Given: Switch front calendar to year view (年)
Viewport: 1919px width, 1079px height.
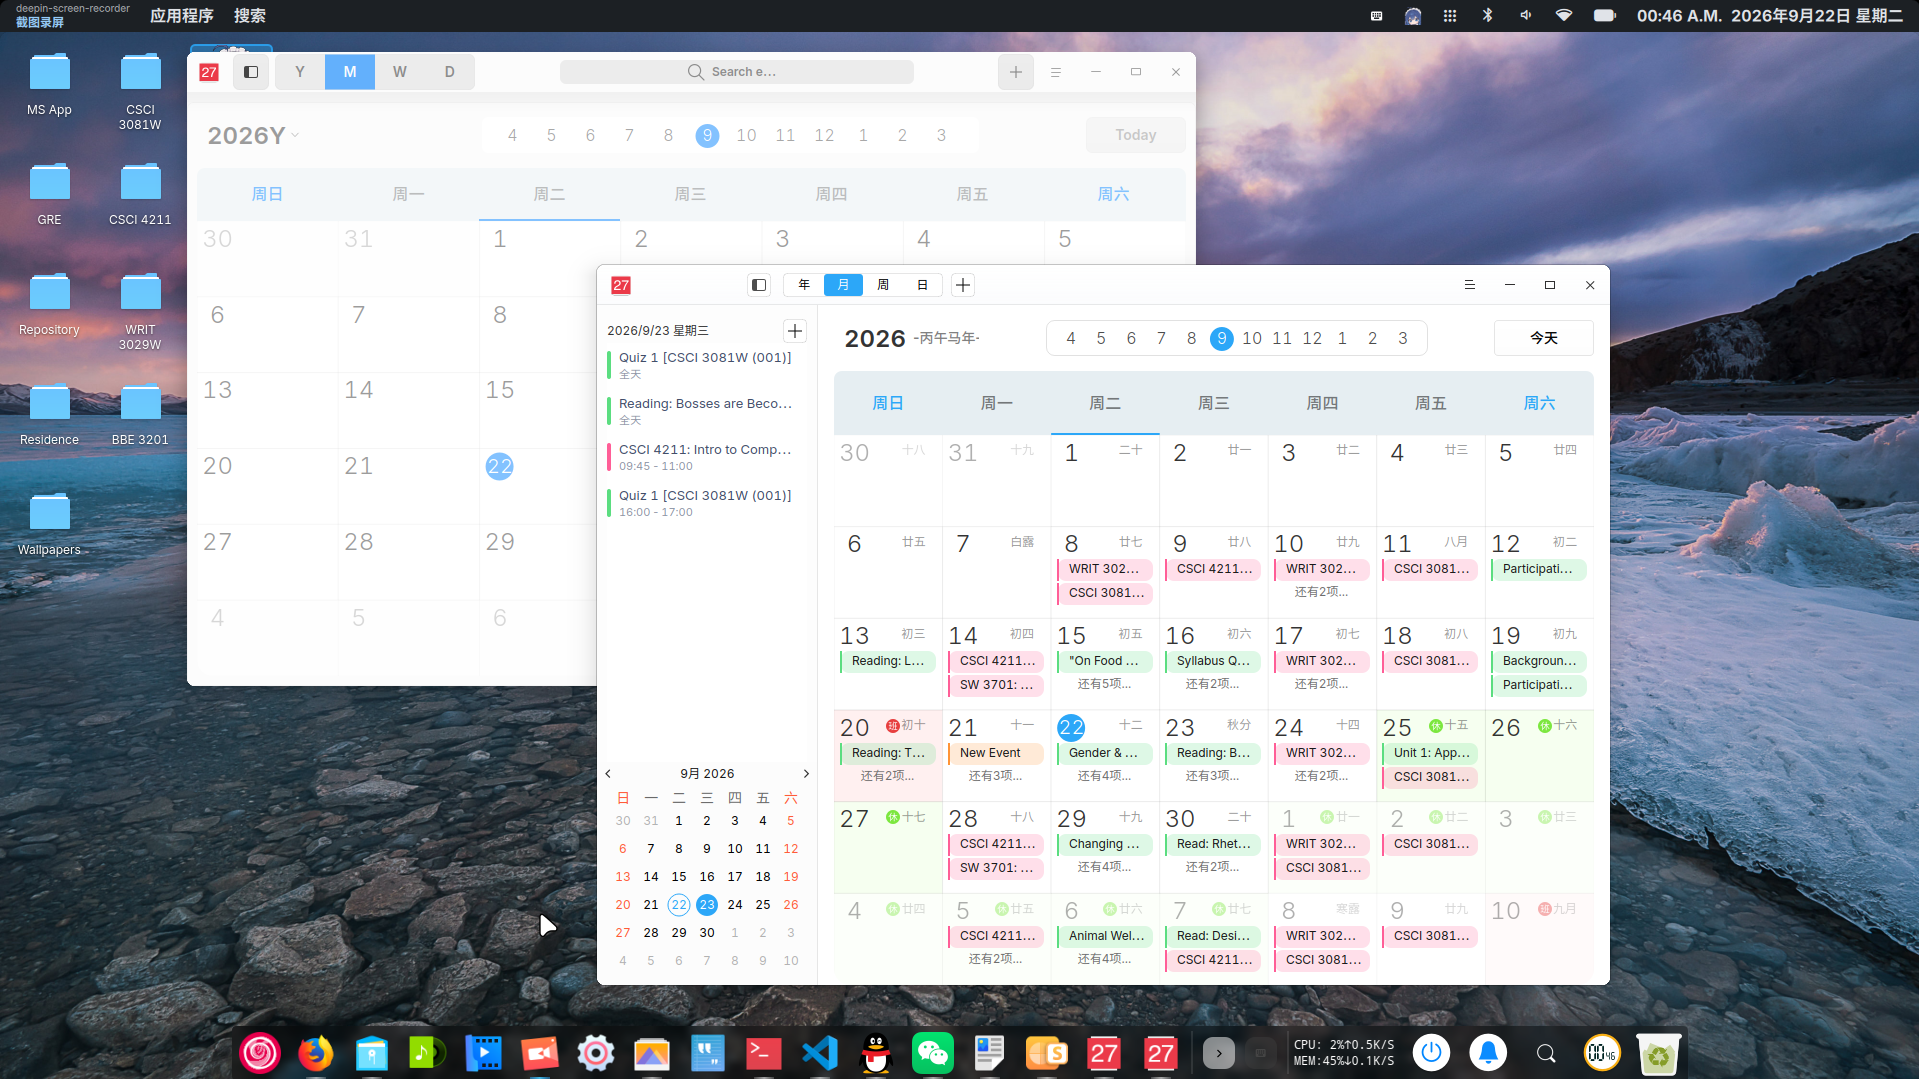Looking at the screenshot, I should 804,285.
